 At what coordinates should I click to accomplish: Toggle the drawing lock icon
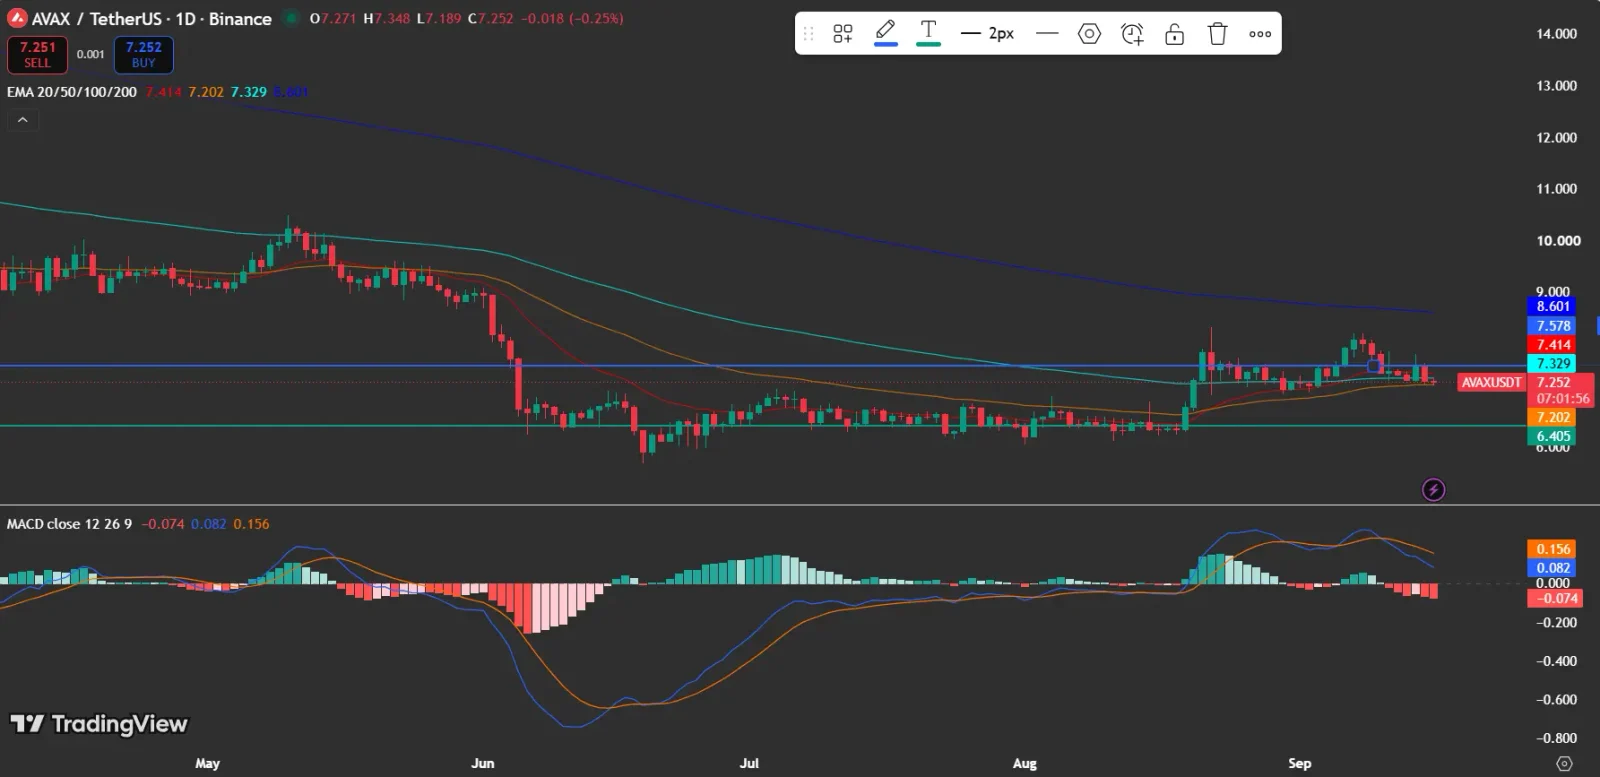1175,34
